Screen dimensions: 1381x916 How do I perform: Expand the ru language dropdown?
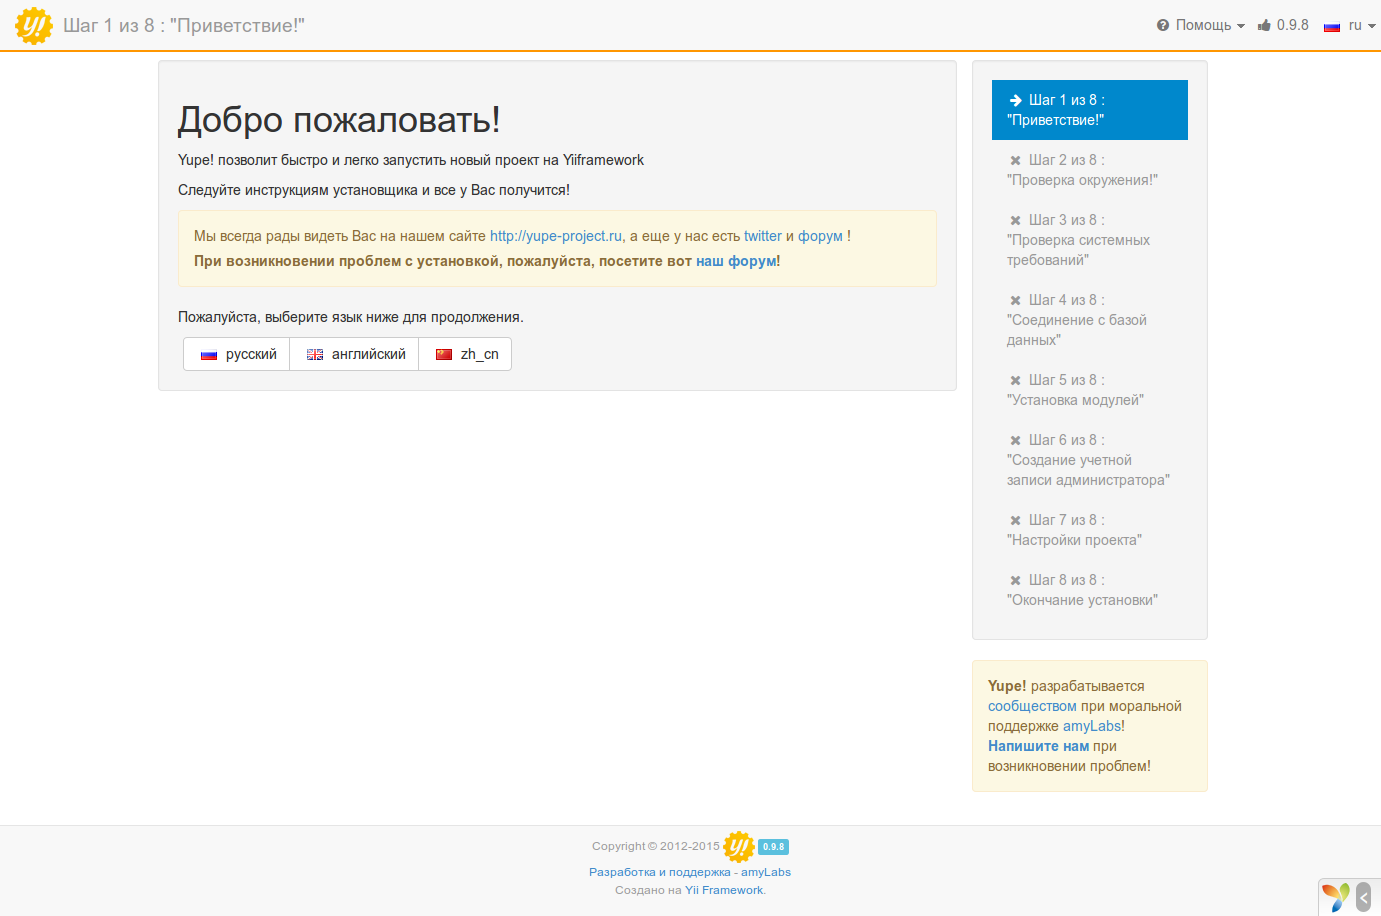[1349, 25]
